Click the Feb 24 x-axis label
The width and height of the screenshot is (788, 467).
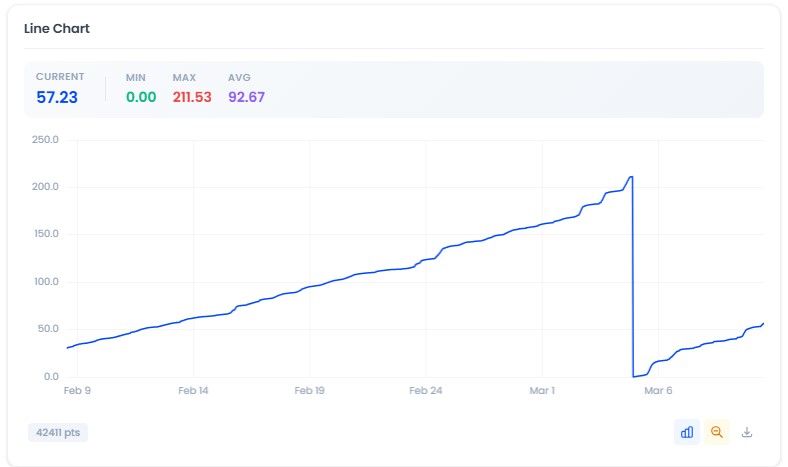[x=426, y=391]
